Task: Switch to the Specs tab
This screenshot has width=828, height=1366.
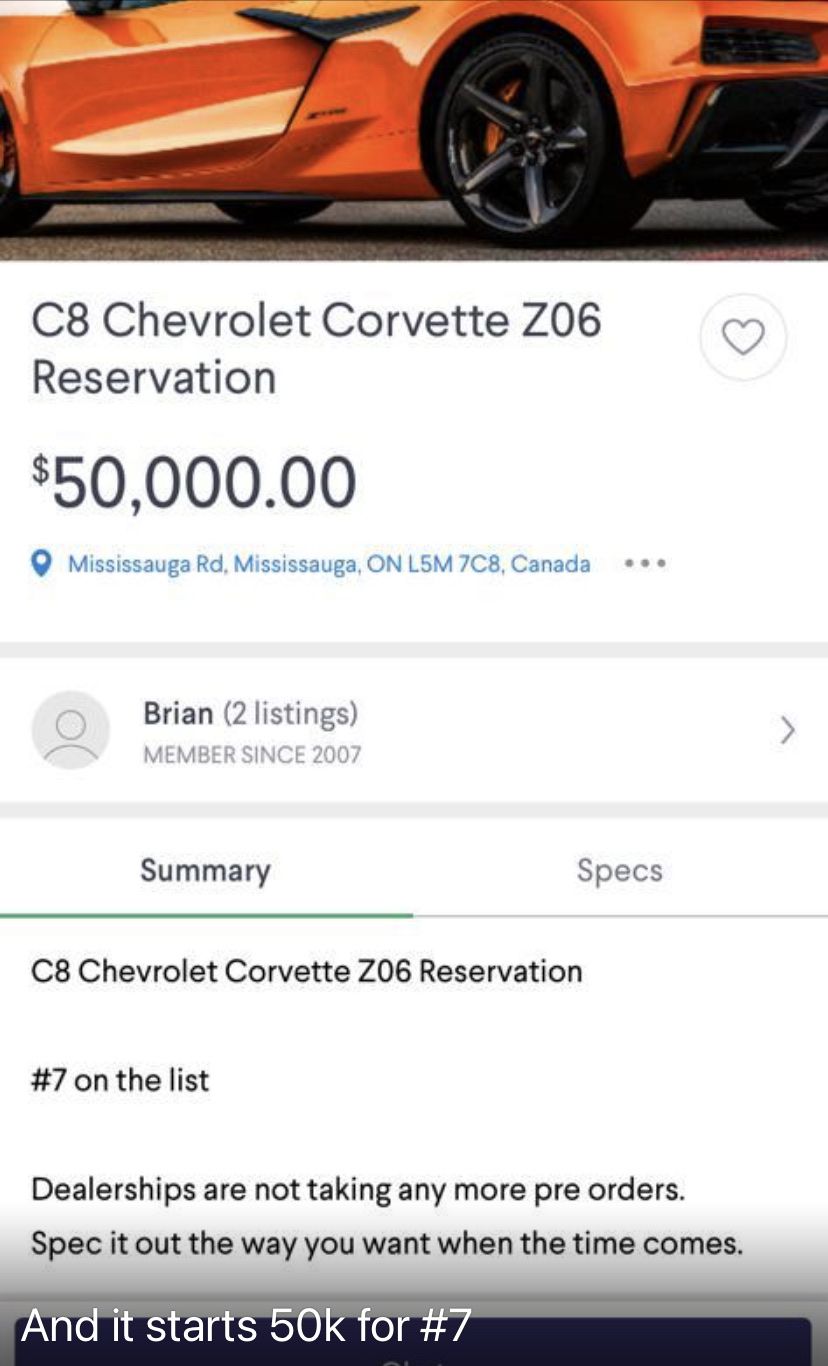Action: click(619, 870)
